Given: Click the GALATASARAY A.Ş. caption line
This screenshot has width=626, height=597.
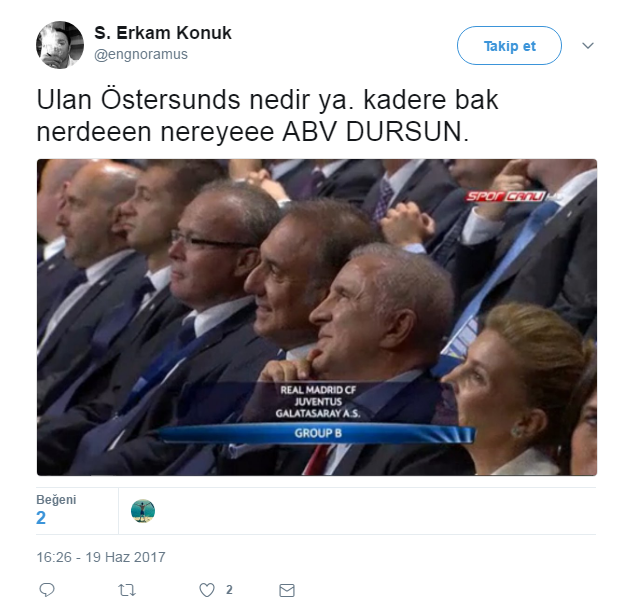Looking at the screenshot, I should coord(318,413).
